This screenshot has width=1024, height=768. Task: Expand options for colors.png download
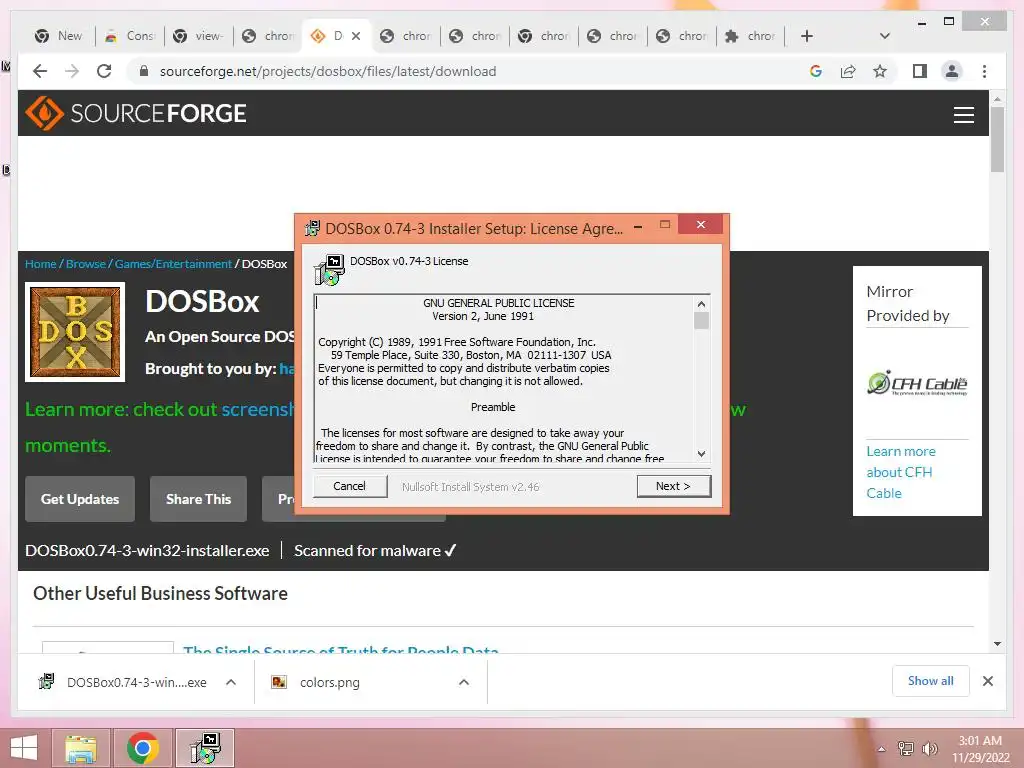point(464,682)
